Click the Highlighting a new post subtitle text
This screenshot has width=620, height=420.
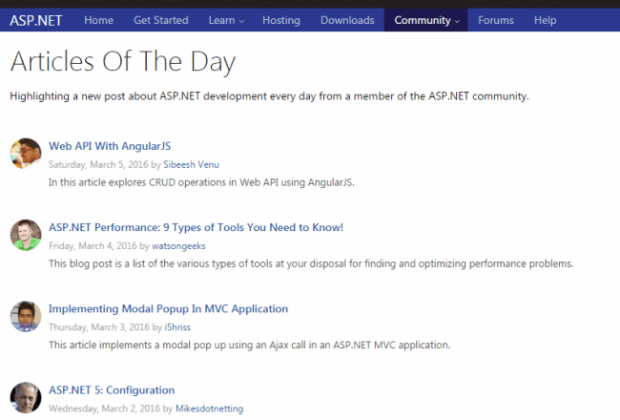coord(269,96)
